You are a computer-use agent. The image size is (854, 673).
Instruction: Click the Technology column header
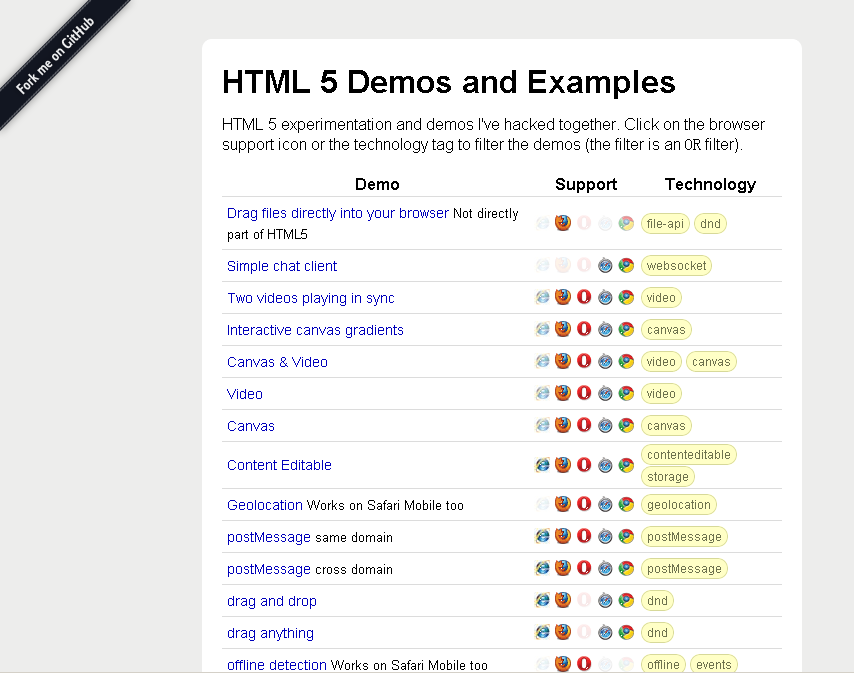click(x=710, y=184)
